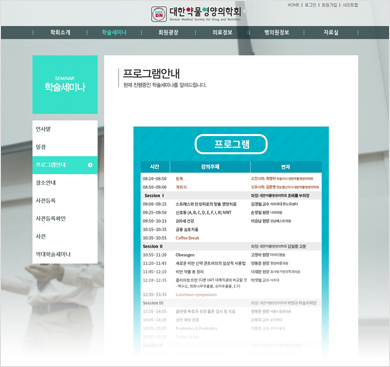The image size is (390, 367).
Task: Click the 대한약물영양의학회 title text
Action: (x=205, y=12)
